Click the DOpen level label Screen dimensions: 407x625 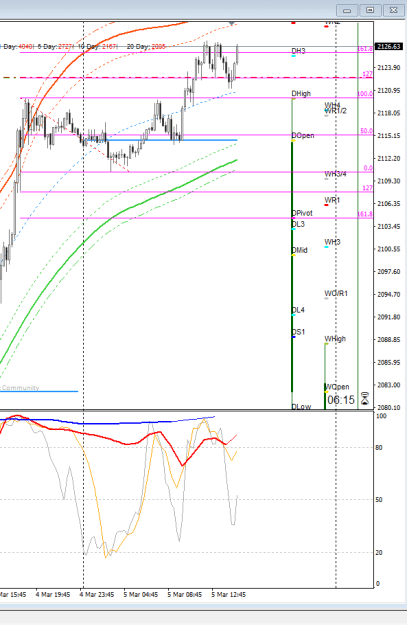point(303,136)
